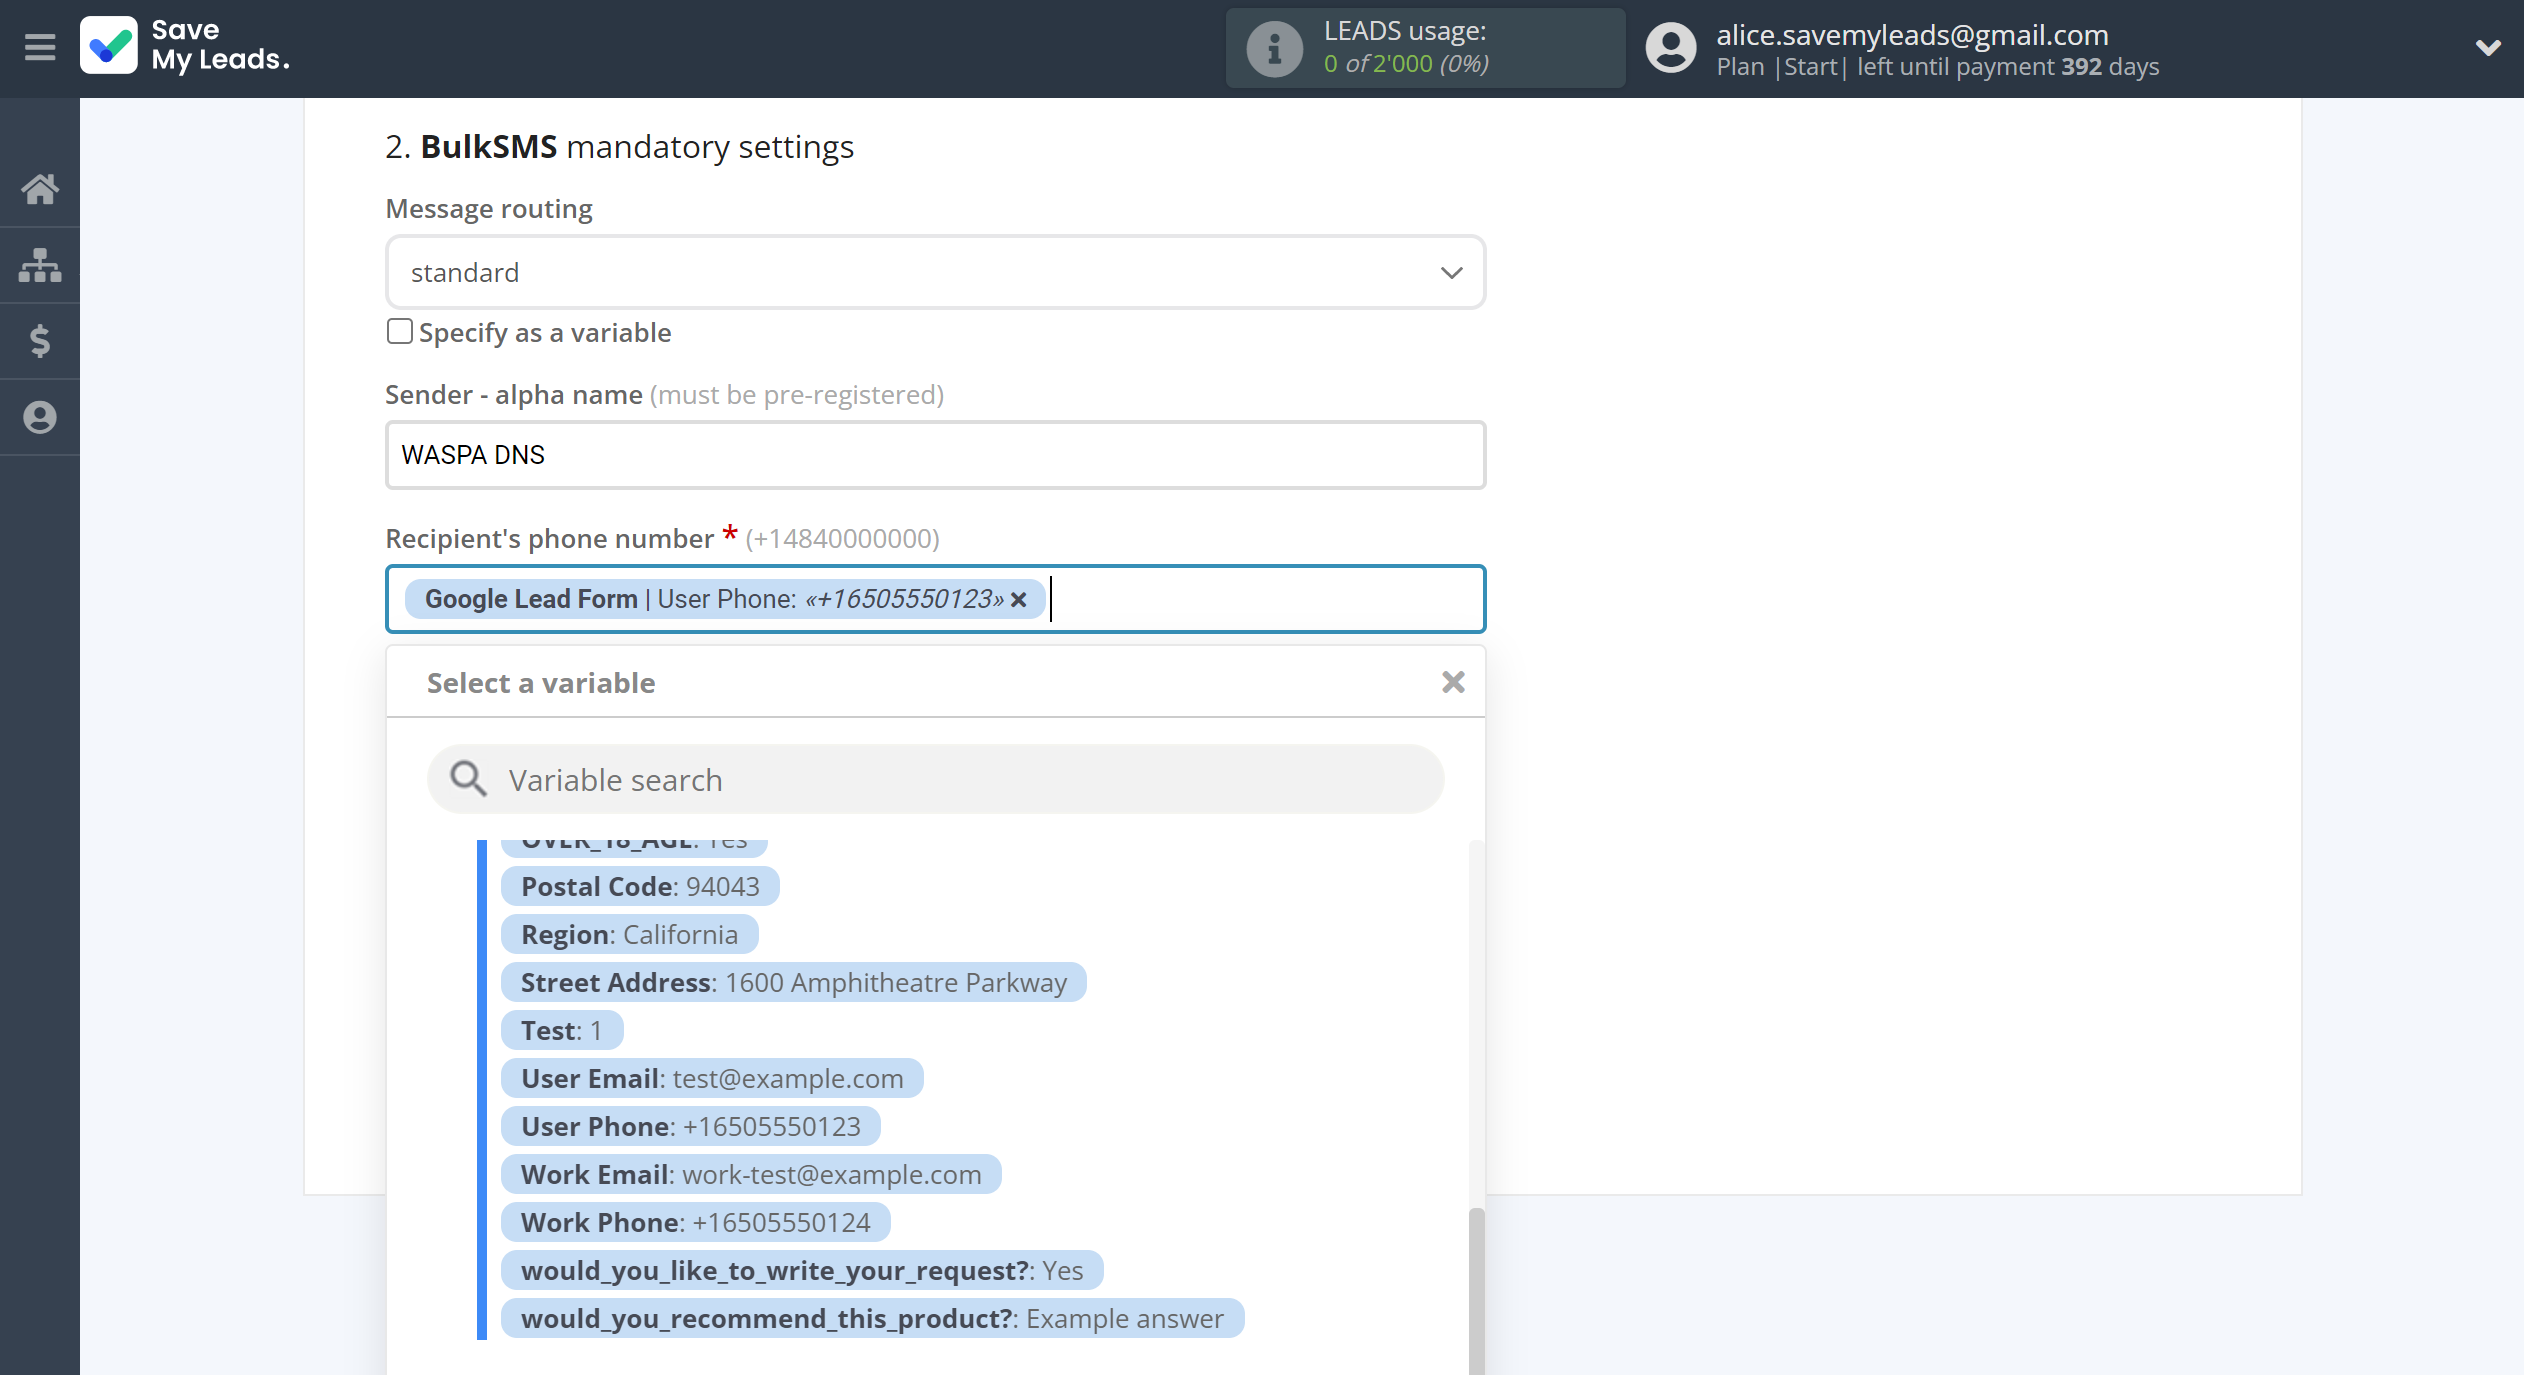The height and width of the screenshot is (1375, 2524).
Task: Toggle Specify as a variable checkbox
Action: [x=400, y=331]
